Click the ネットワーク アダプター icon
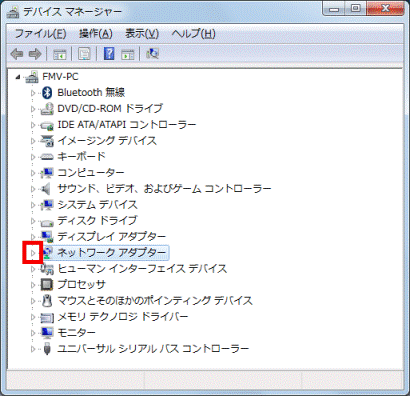The height and width of the screenshot is (396, 410). (x=48, y=253)
